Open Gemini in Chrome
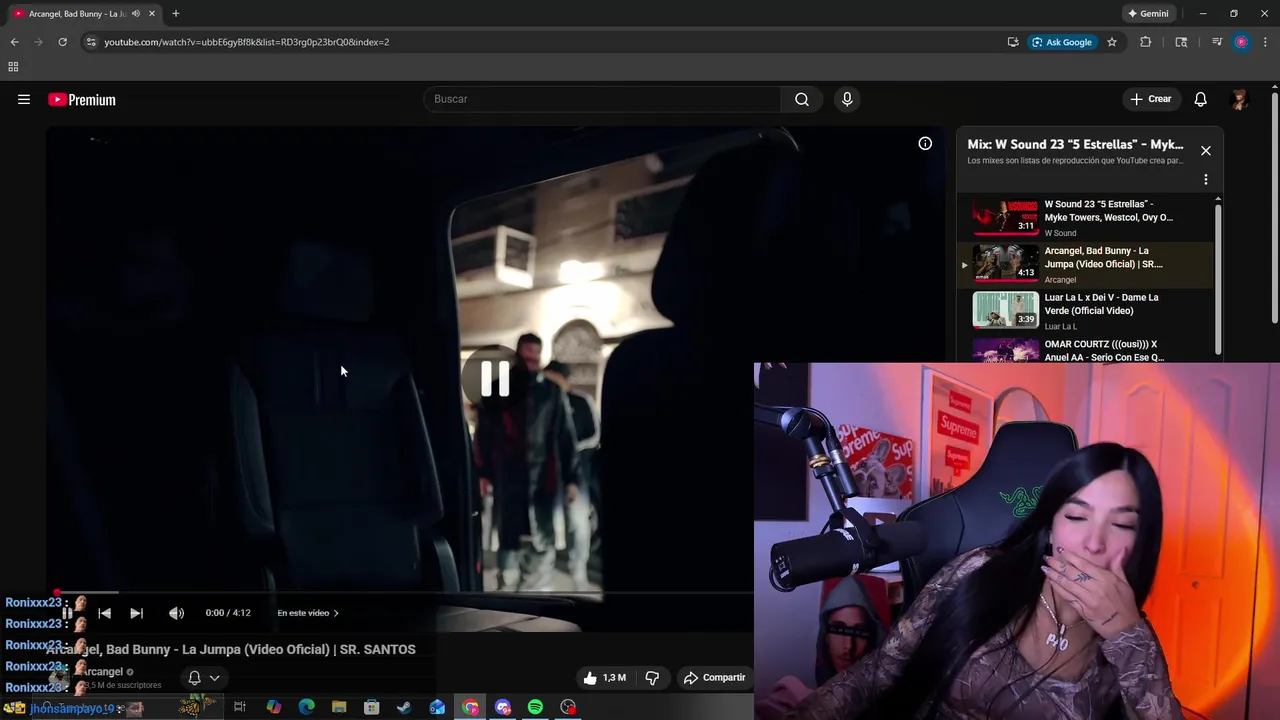 pyautogui.click(x=1148, y=14)
